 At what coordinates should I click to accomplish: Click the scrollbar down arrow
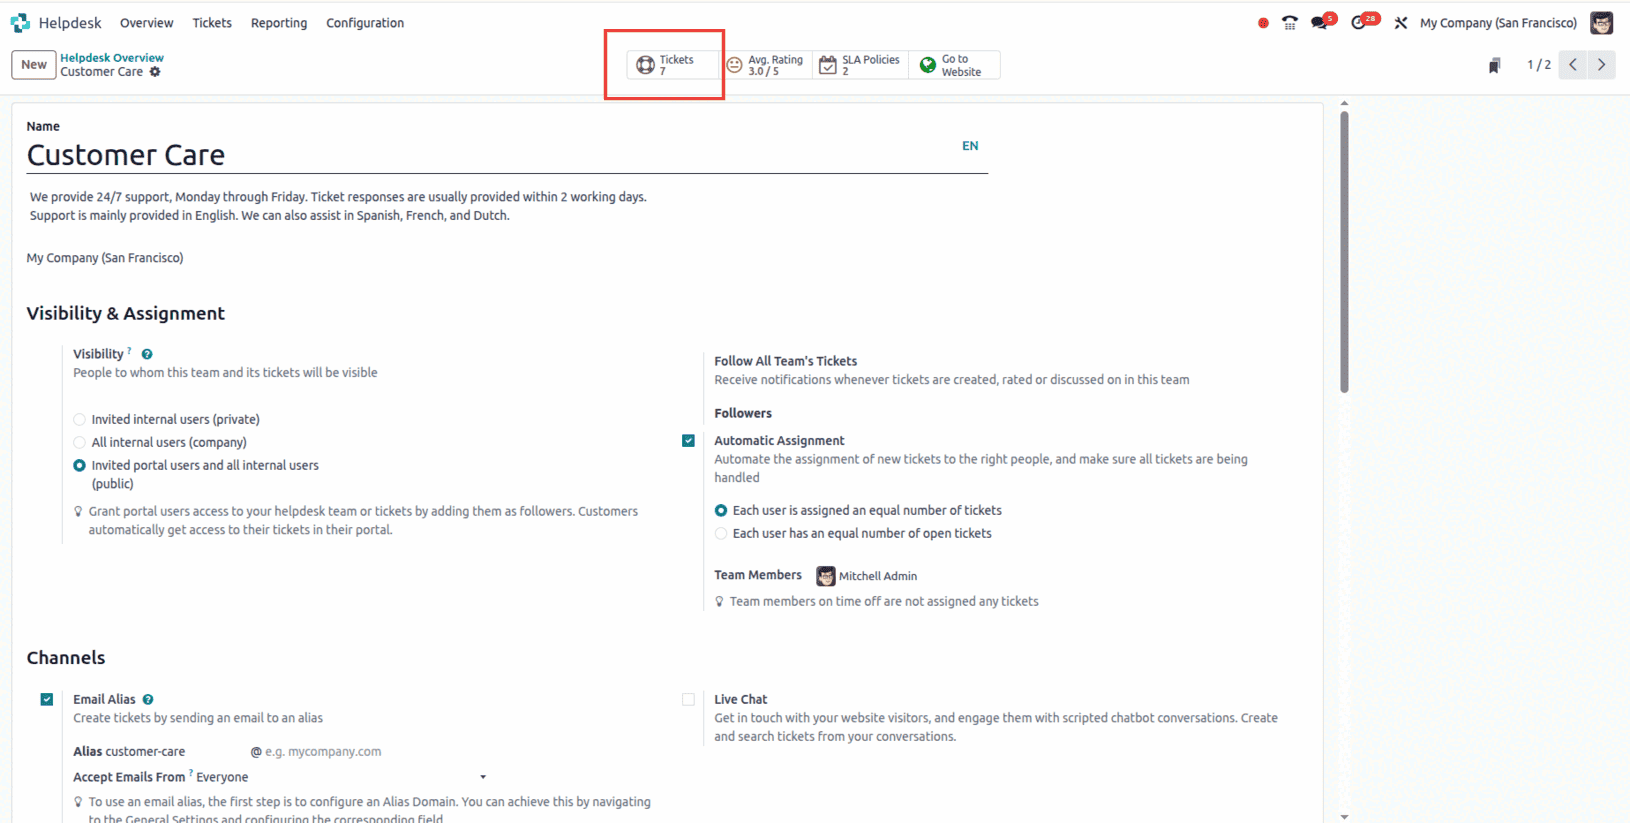1344,817
